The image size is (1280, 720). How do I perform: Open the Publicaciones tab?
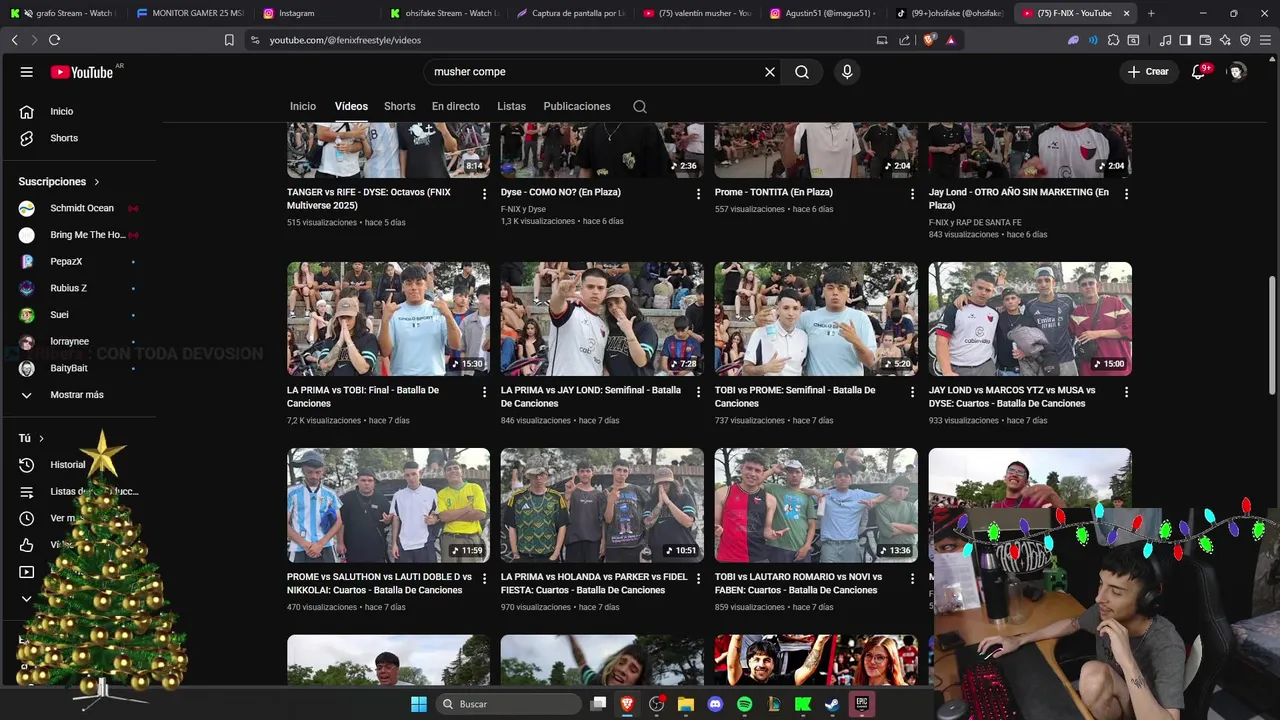[x=577, y=106]
